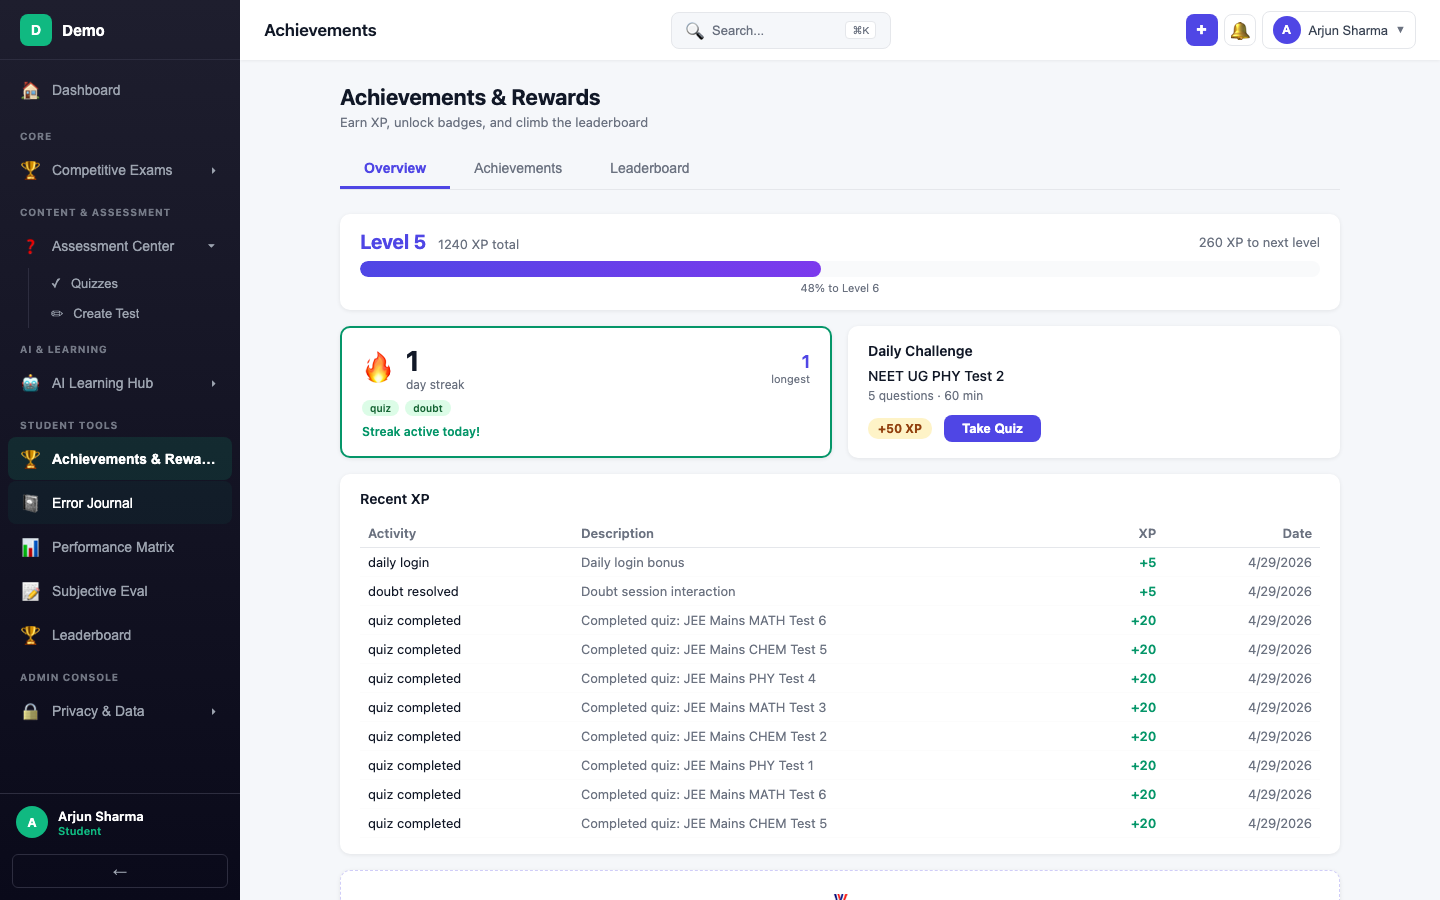Click the Performance Matrix chart icon

(31, 547)
